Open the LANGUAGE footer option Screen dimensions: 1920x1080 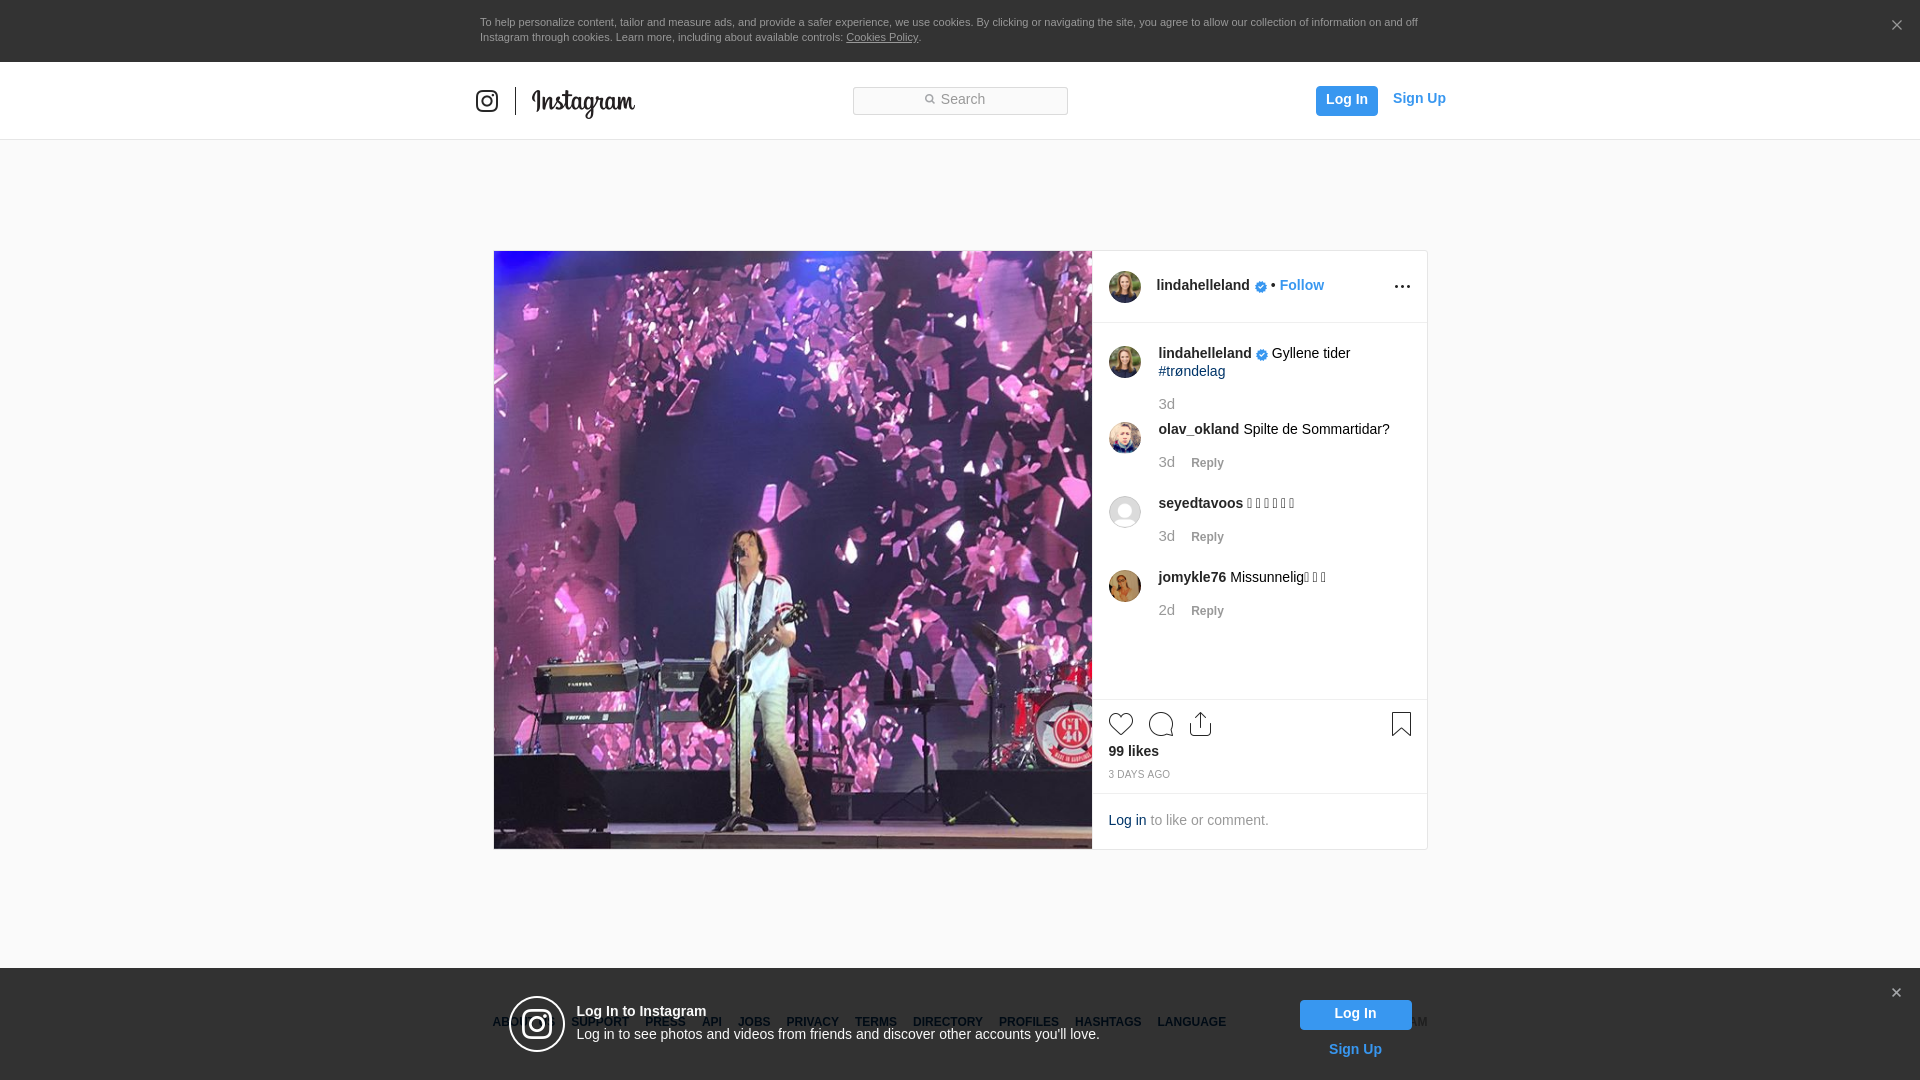pyautogui.click(x=1191, y=1022)
